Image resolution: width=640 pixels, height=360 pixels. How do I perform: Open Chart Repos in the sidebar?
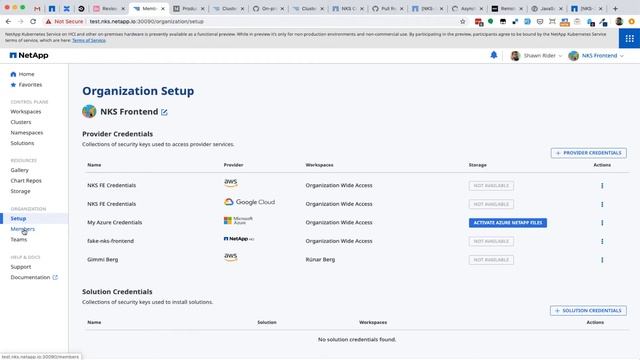coord(26,180)
